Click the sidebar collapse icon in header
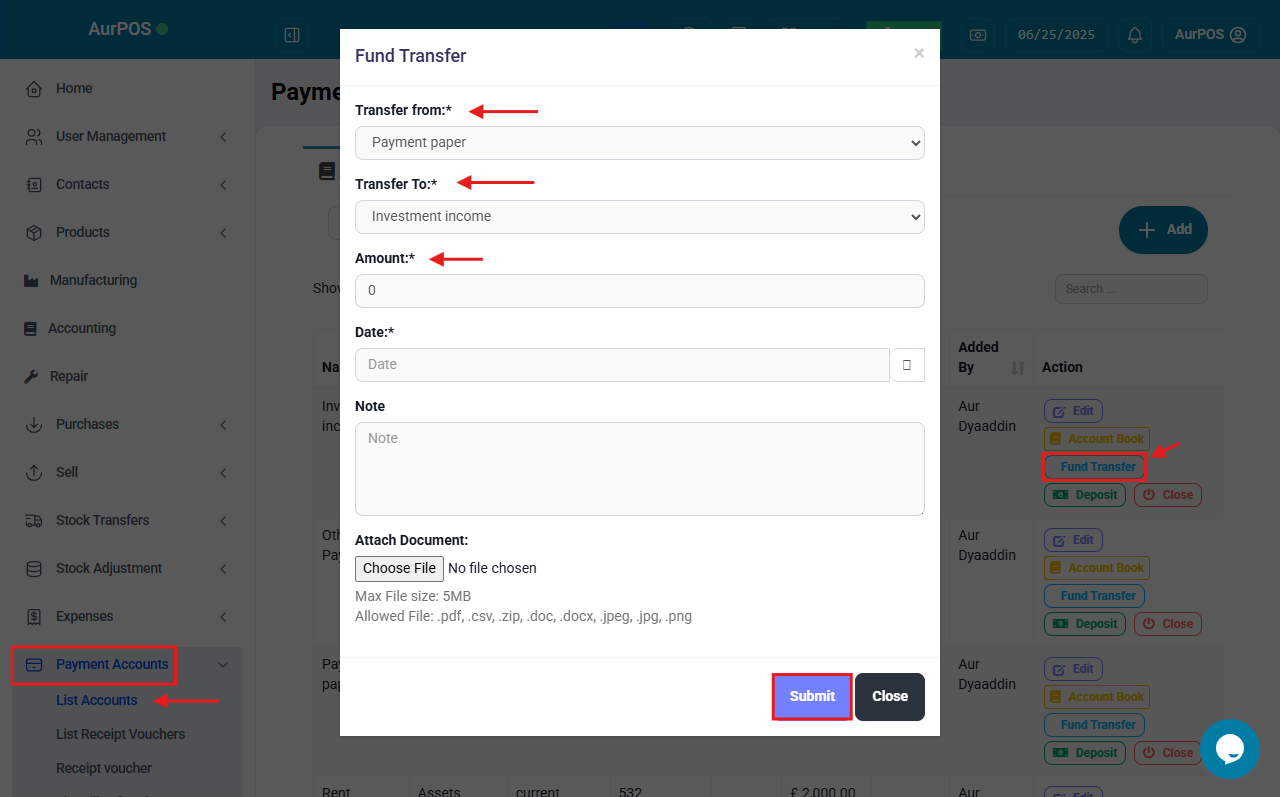This screenshot has width=1280, height=797. point(292,35)
